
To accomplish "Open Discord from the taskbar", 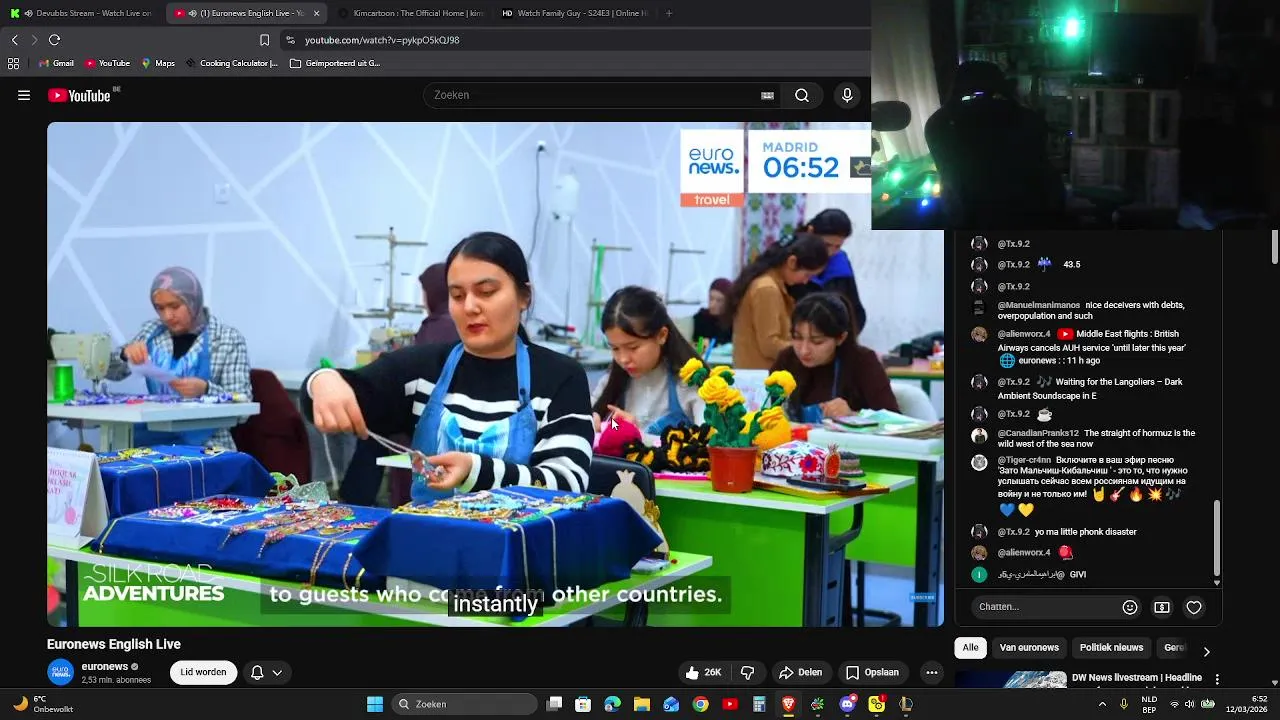I will click(x=847, y=704).
